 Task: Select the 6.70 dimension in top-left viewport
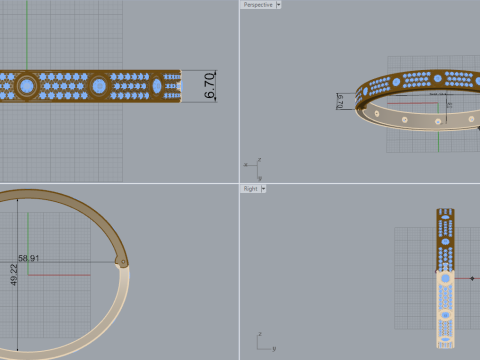210,86
